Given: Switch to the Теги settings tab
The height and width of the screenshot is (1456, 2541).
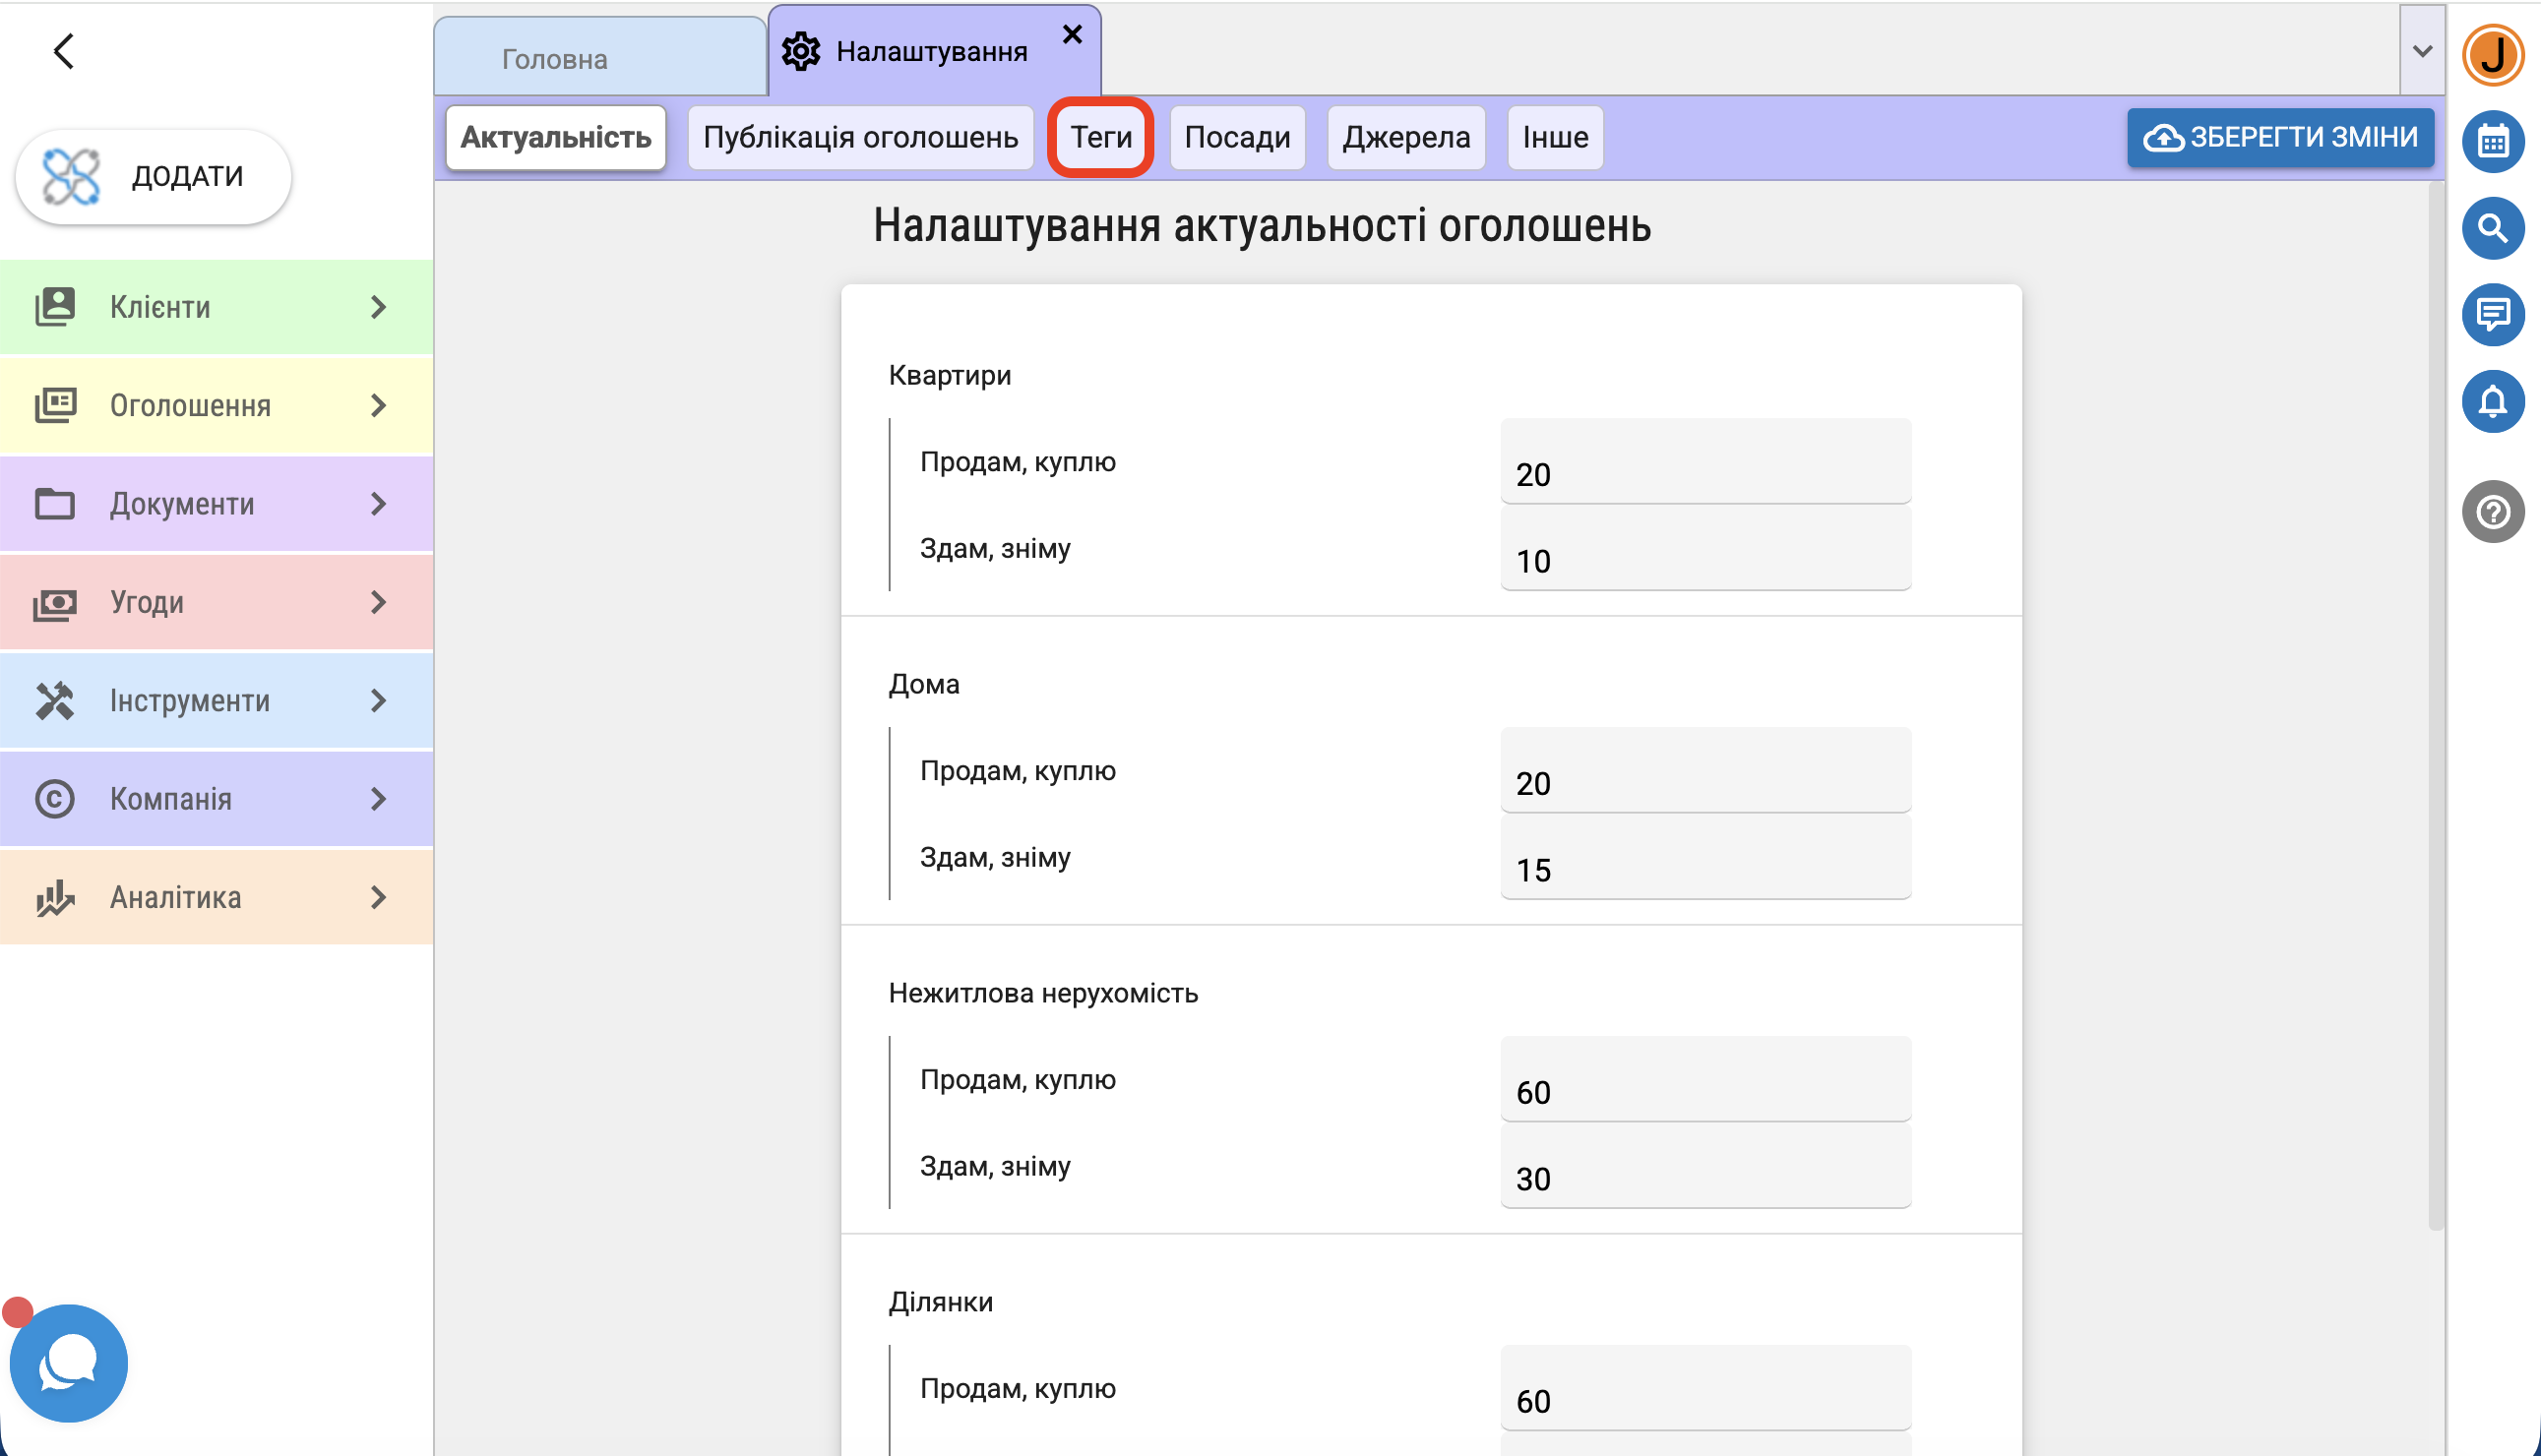Looking at the screenshot, I should [1100, 137].
